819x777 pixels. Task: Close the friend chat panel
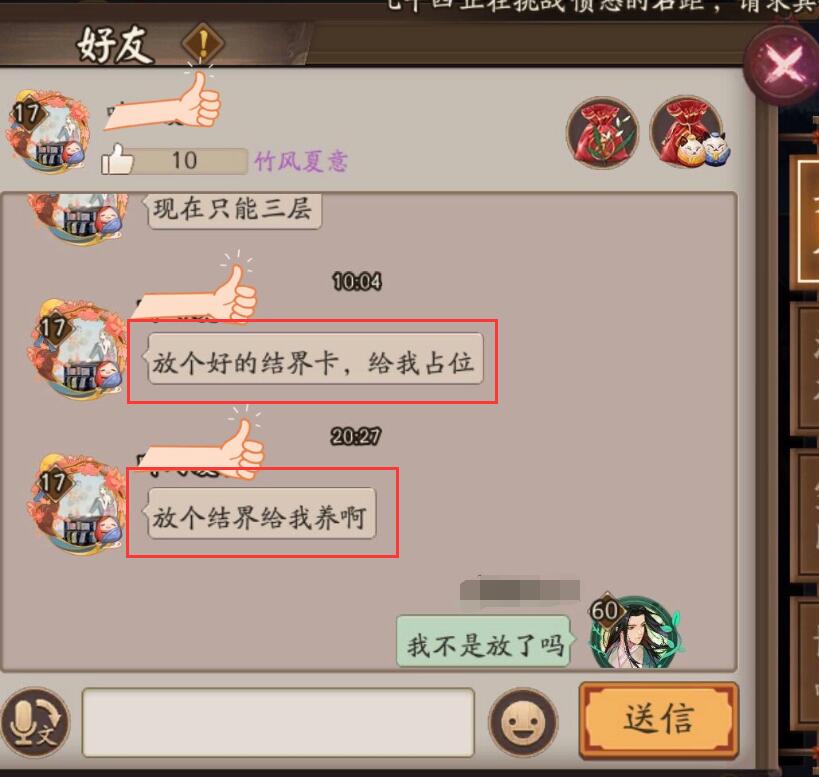coord(782,65)
